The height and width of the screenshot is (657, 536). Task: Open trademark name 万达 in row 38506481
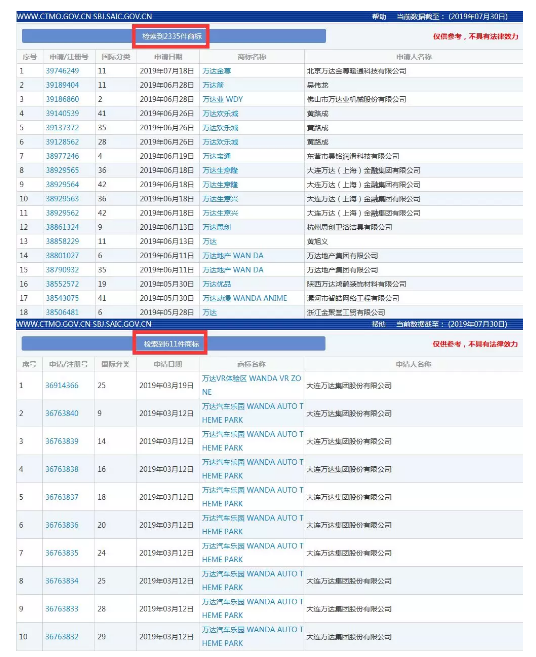(210, 313)
